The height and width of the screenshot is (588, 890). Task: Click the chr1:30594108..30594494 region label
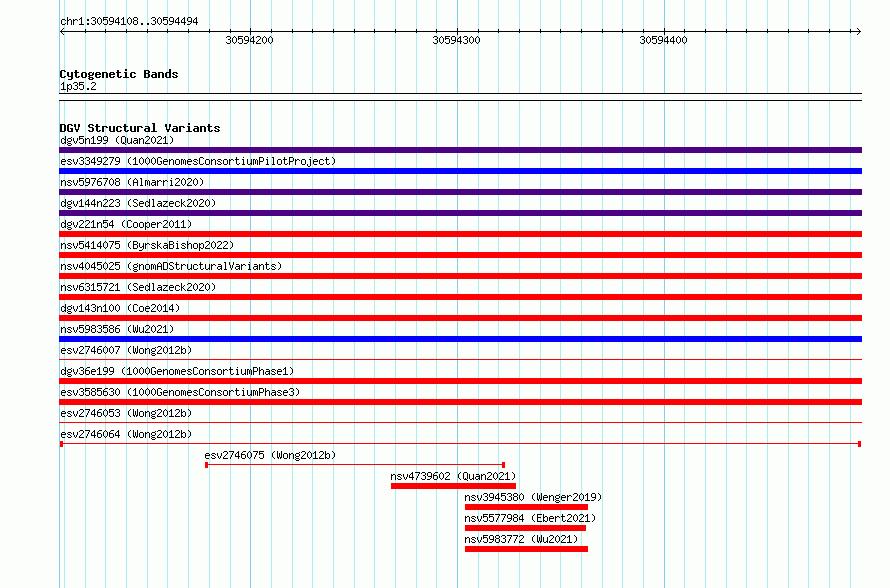click(129, 21)
